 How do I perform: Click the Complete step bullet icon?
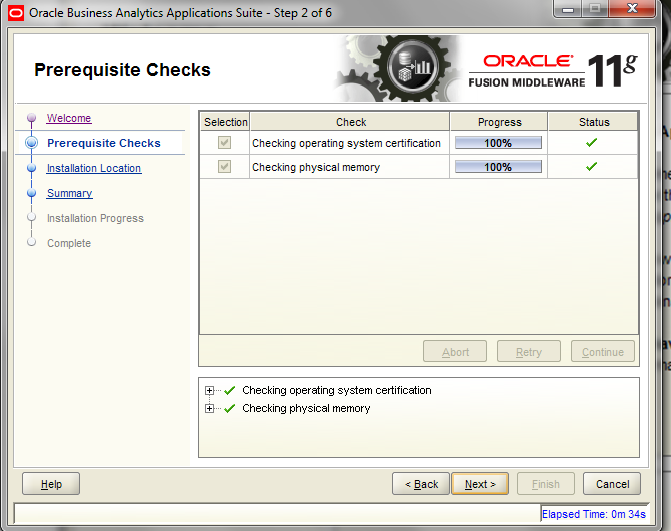coord(31,242)
